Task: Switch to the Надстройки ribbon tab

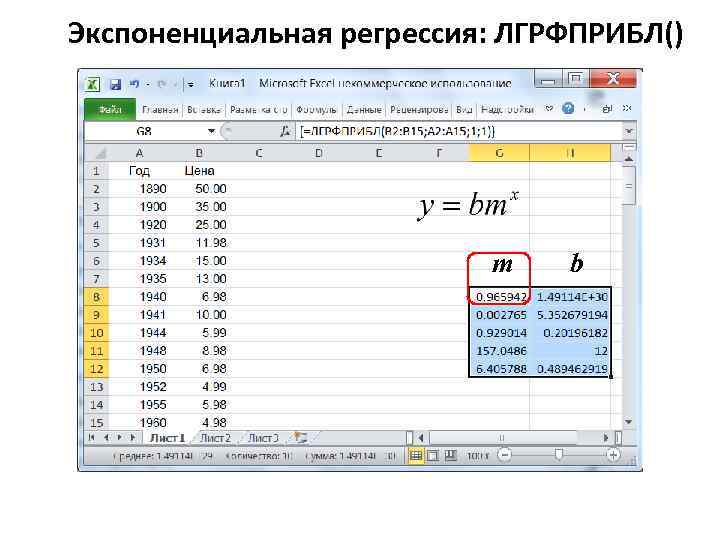Action: (x=507, y=110)
